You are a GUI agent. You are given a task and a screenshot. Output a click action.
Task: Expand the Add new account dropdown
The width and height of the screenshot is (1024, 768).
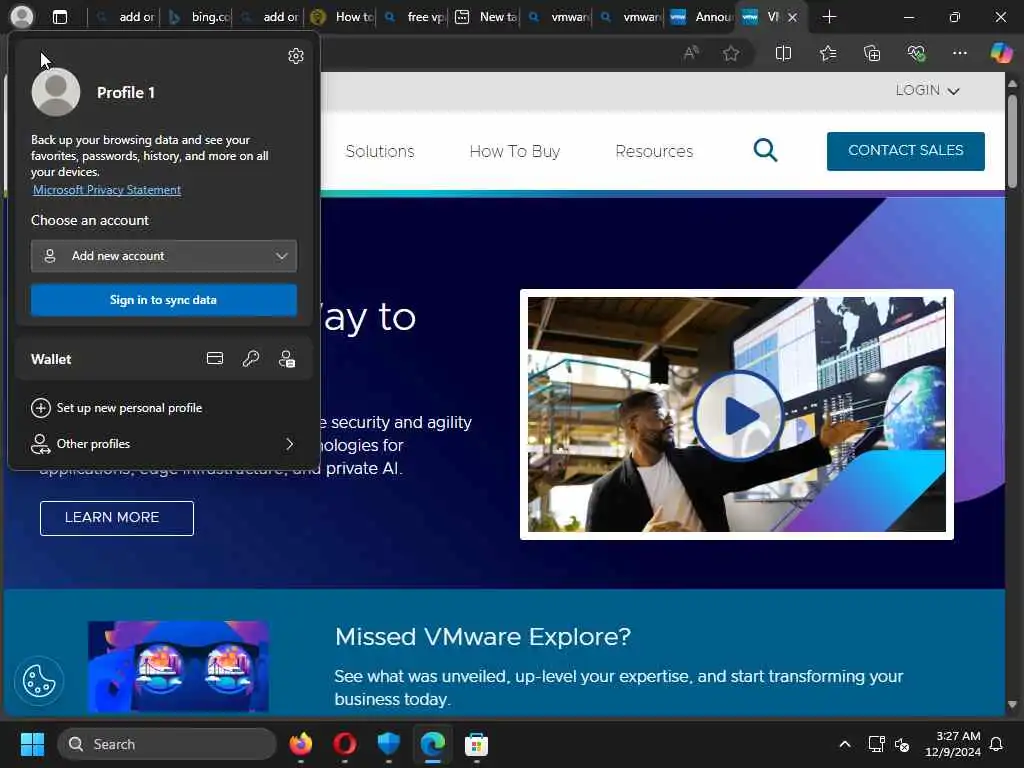coord(164,256)
